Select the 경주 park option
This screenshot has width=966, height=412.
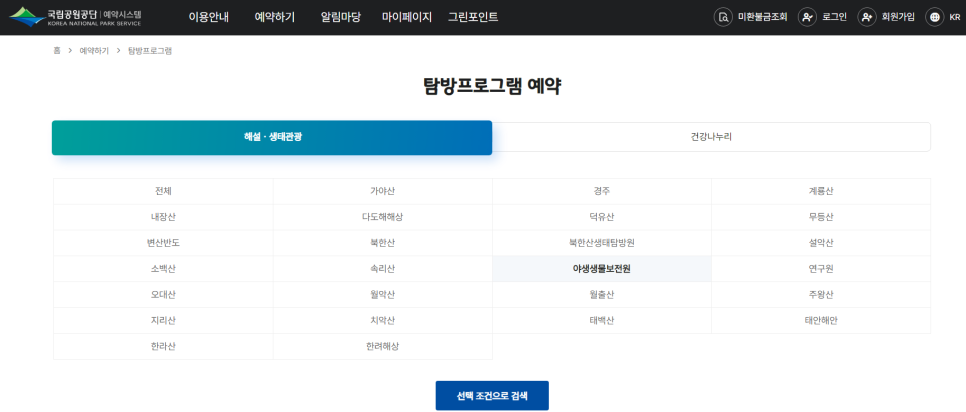(x=602, y=192)
